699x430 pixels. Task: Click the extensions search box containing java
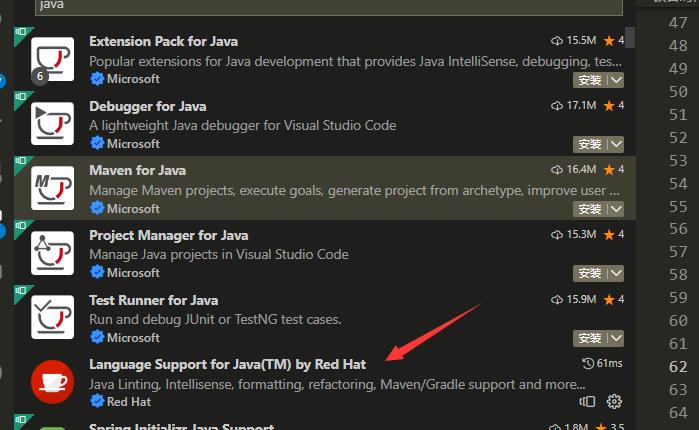tap(329, 6)
